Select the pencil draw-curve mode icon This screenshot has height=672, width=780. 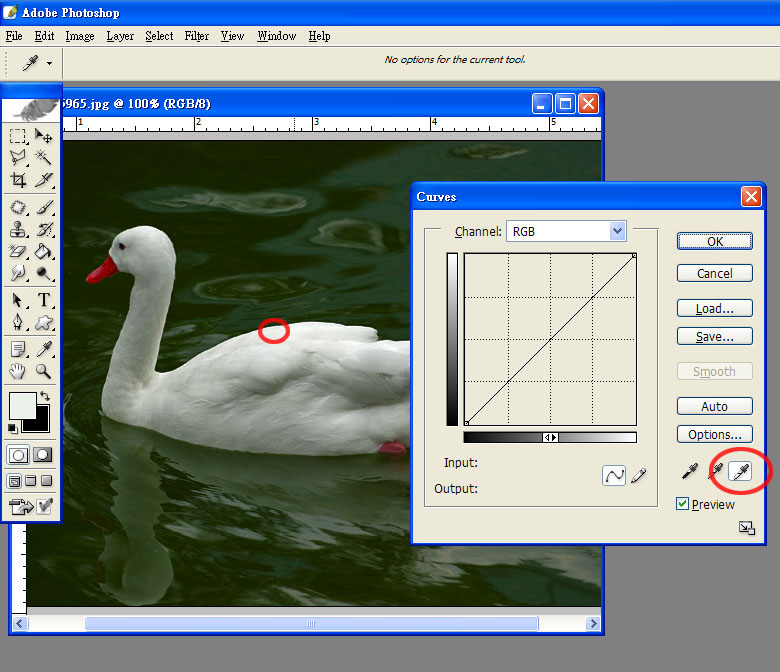(638, 476)
